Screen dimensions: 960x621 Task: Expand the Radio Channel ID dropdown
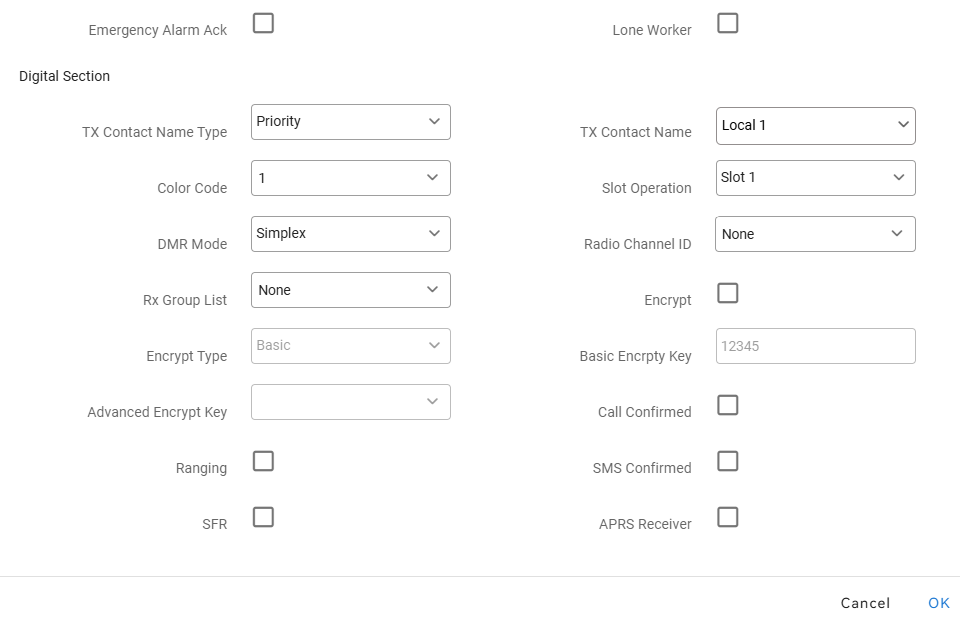tap(815, 234)
